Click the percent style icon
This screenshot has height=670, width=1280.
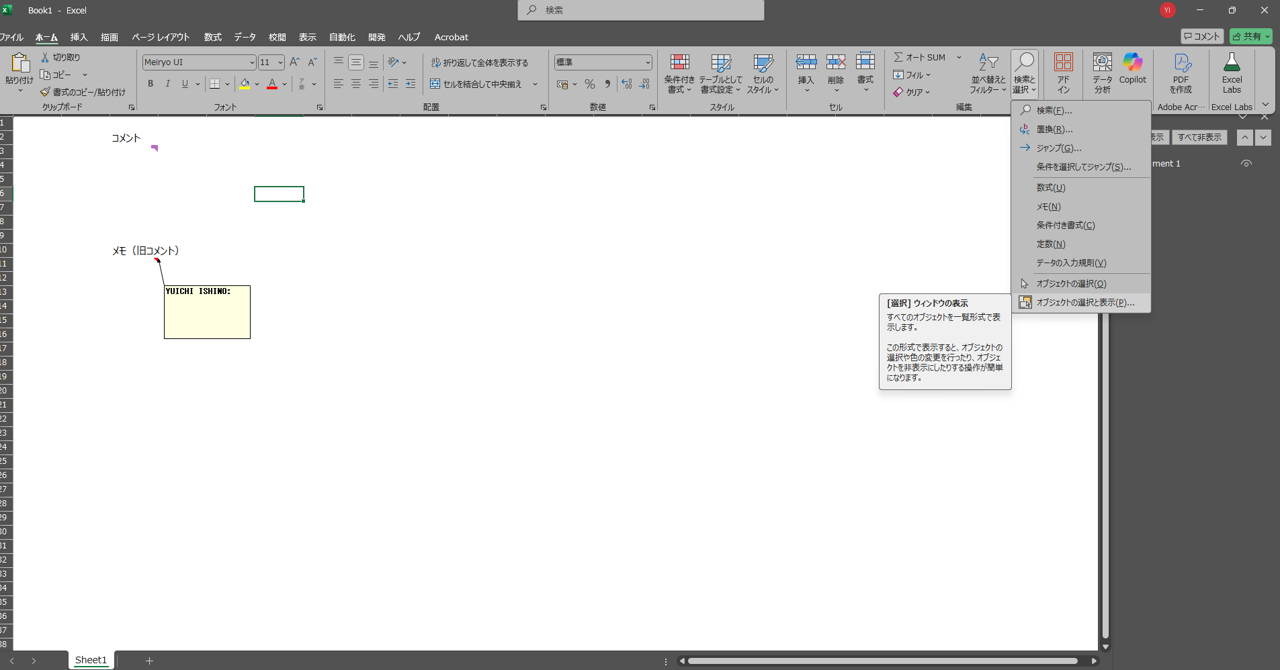tap(590, 84)
